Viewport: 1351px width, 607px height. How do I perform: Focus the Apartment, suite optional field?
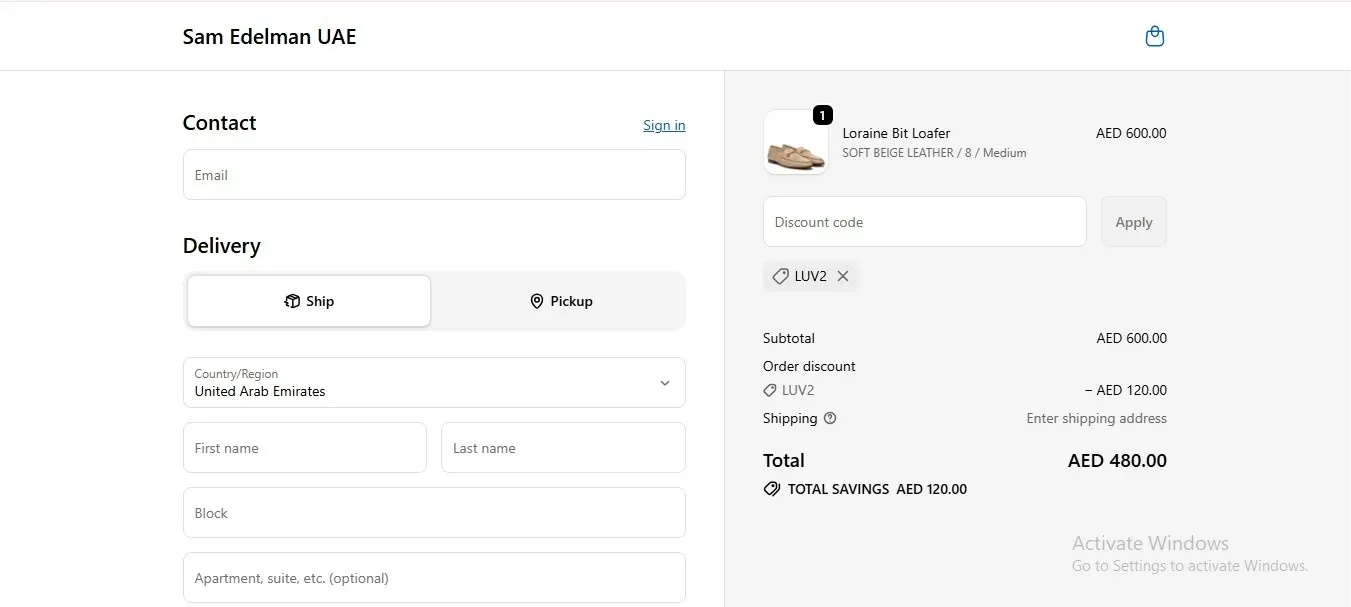(x=434, y=578)
